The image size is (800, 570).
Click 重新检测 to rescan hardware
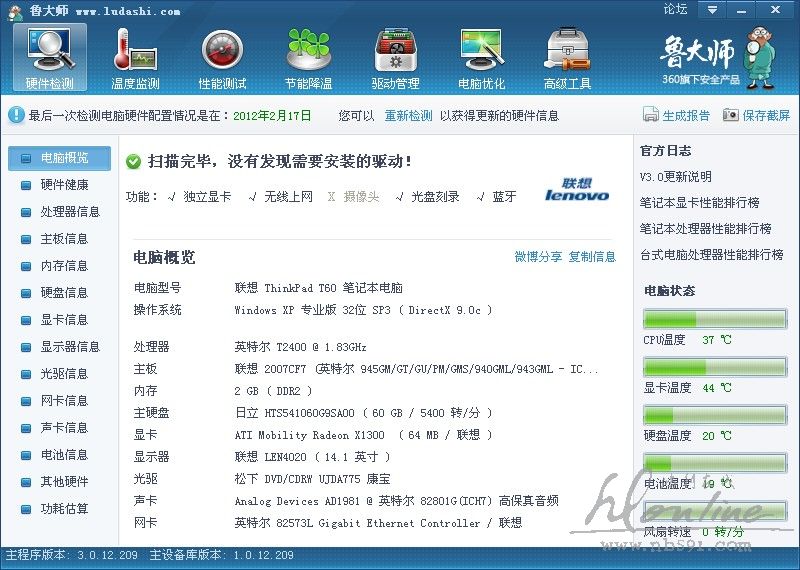[408, 116]
